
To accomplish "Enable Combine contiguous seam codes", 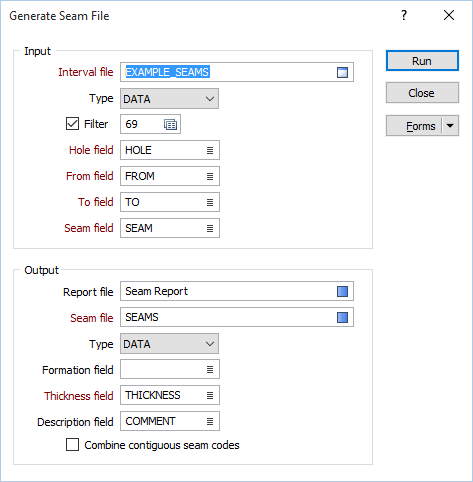I will point(72,445).
